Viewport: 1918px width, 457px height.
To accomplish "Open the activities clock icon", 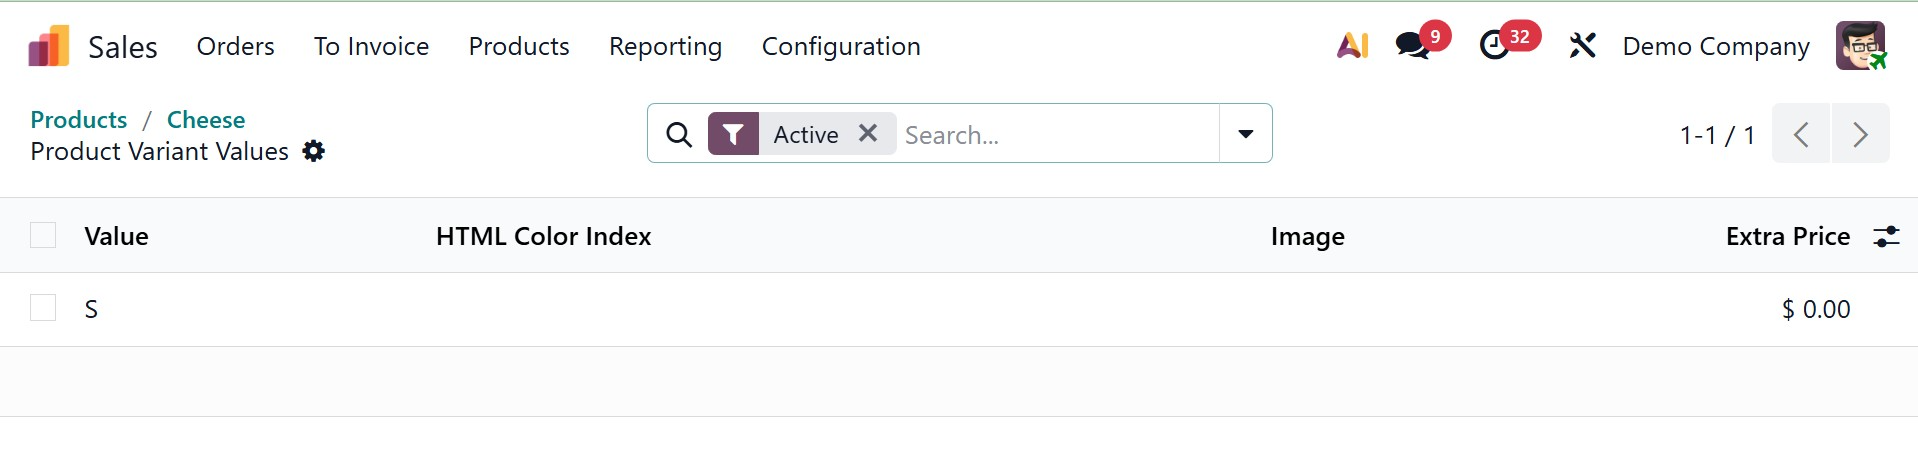I will tap(1494, 46).
